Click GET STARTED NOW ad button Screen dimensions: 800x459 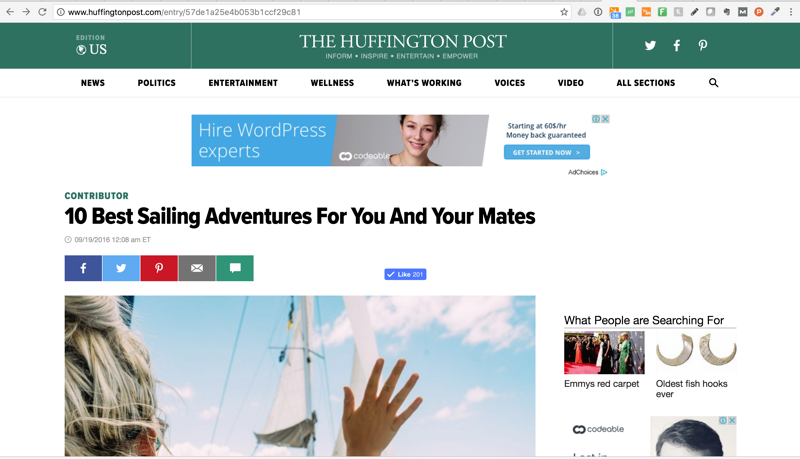[546, 152]
